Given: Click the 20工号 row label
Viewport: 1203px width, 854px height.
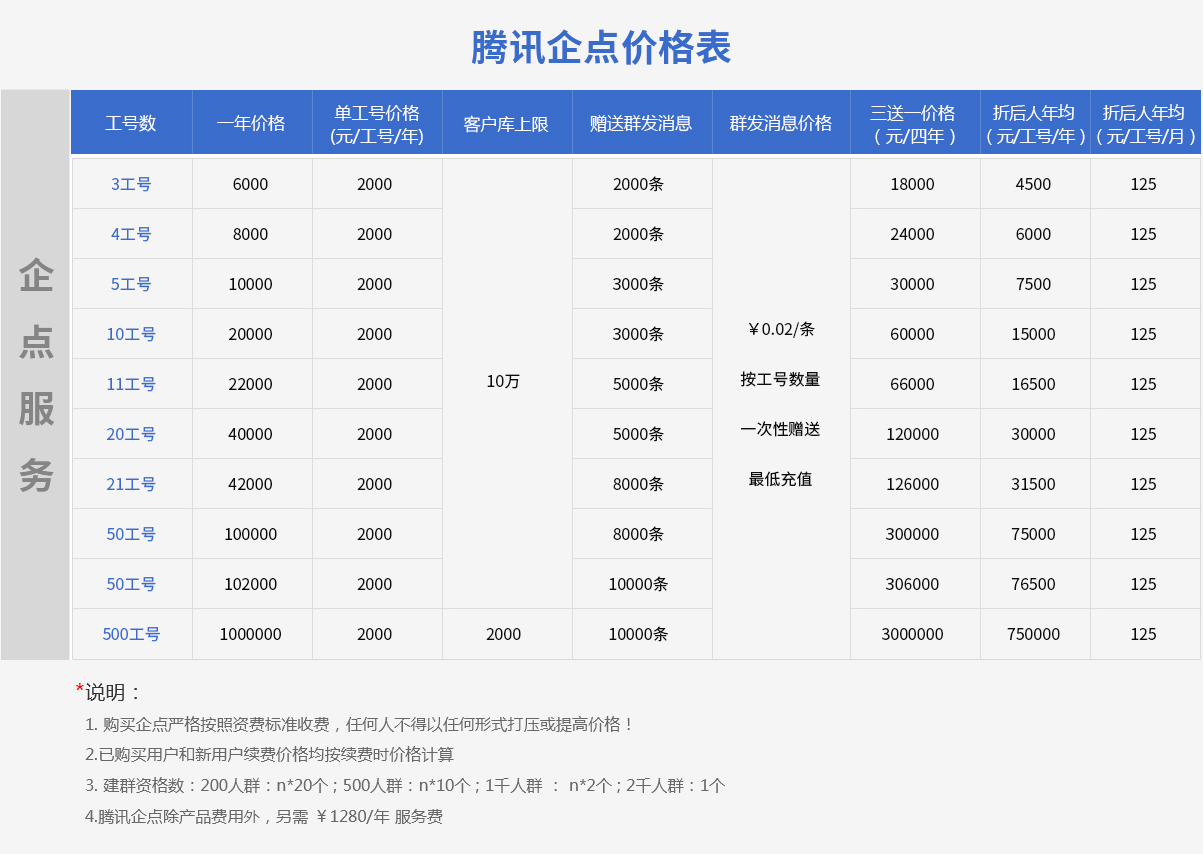Looking at the screenshot, I should click(131, 434).
